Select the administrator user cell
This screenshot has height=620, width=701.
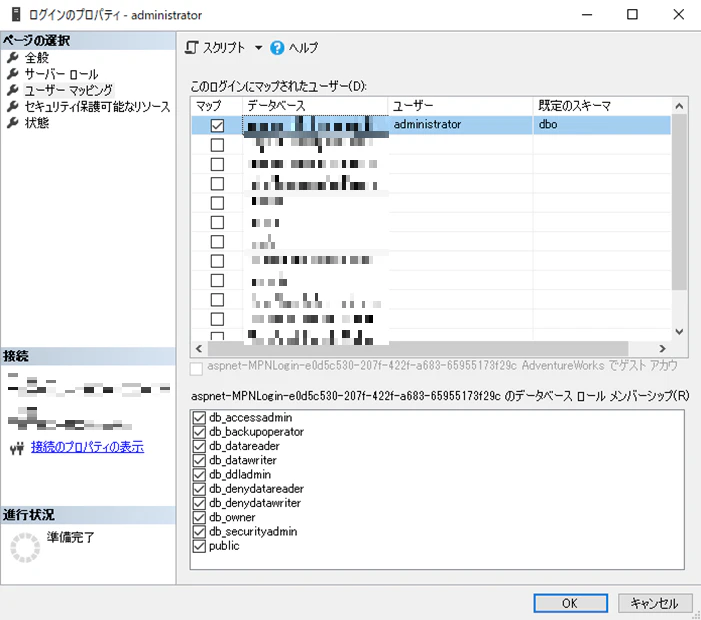pyautogui.click(x=460, y=125)
